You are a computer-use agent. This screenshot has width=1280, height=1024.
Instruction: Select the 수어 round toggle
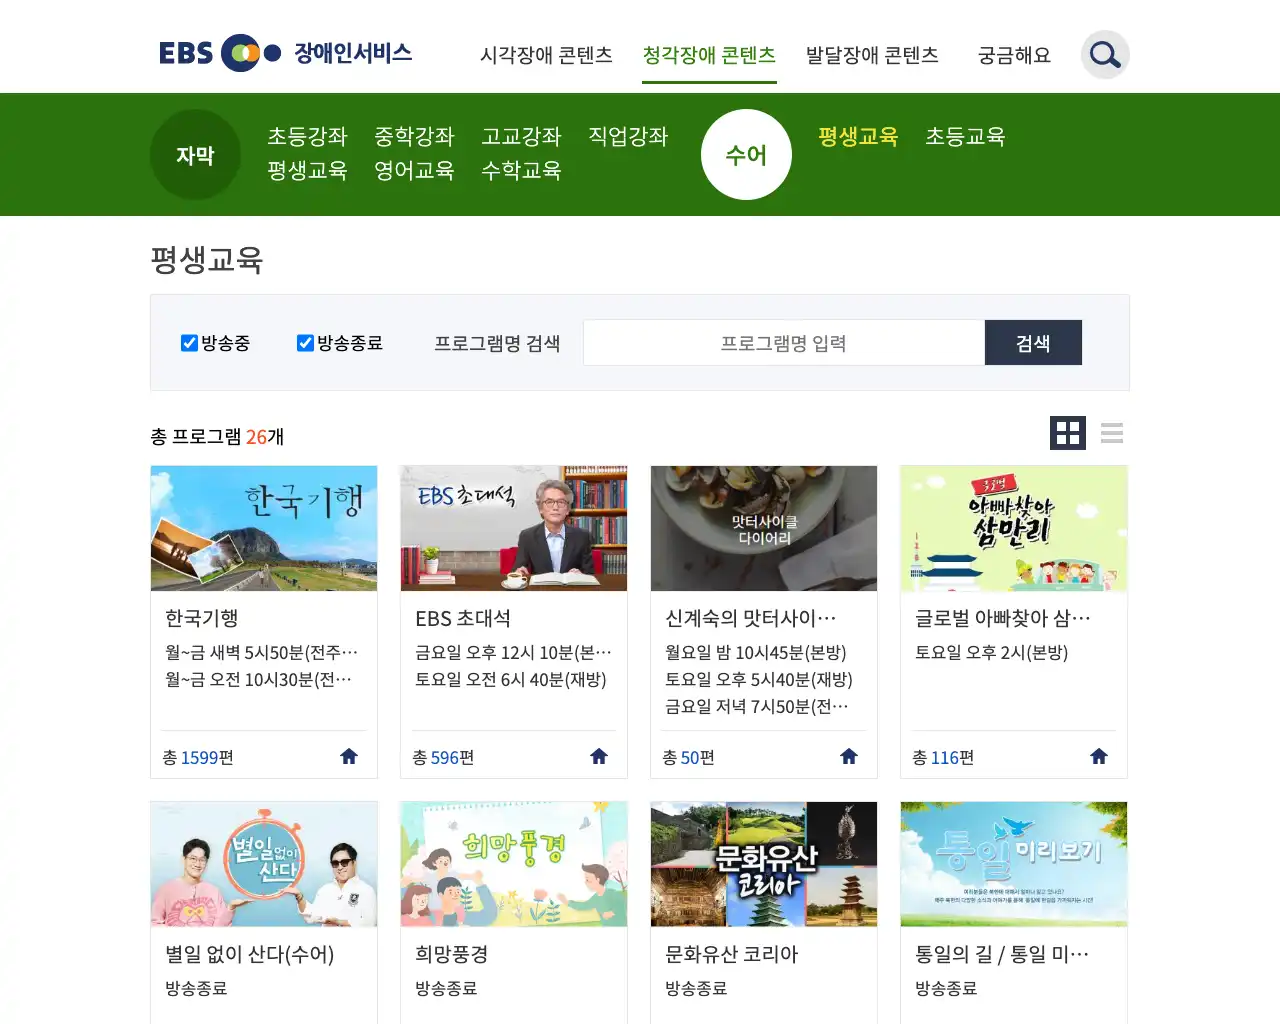coord(746,155)
